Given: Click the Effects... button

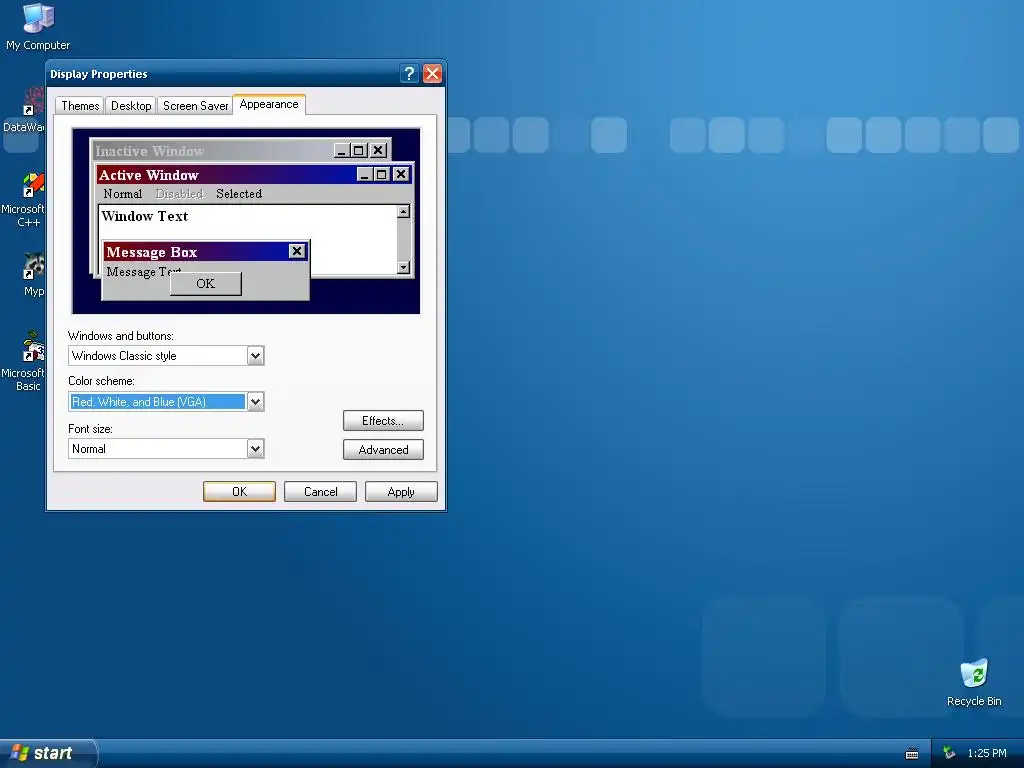Looking at the screenshot, I should (x=383, y=421).
